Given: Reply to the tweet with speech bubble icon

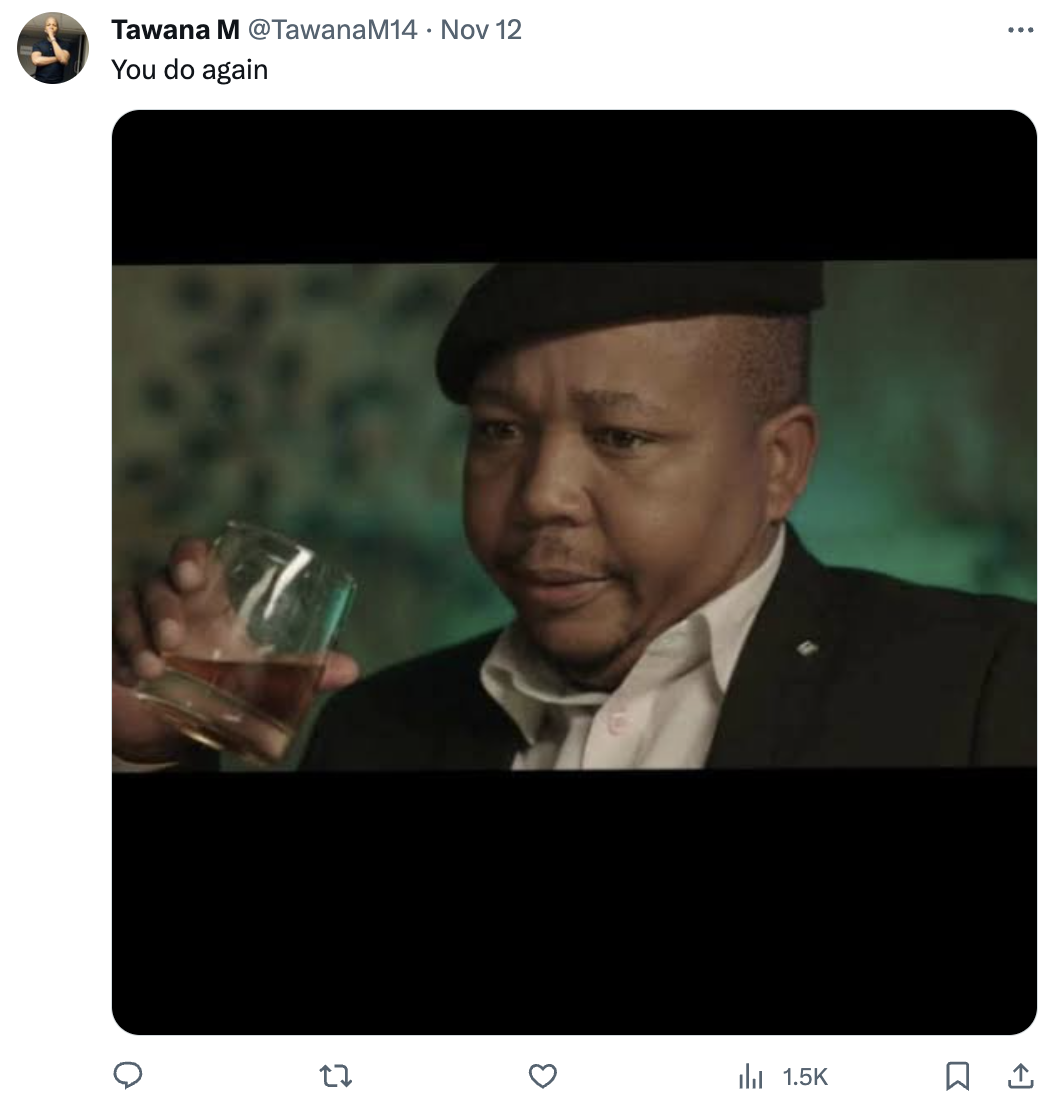Looking at the screenshot, I should (128, 1075).
